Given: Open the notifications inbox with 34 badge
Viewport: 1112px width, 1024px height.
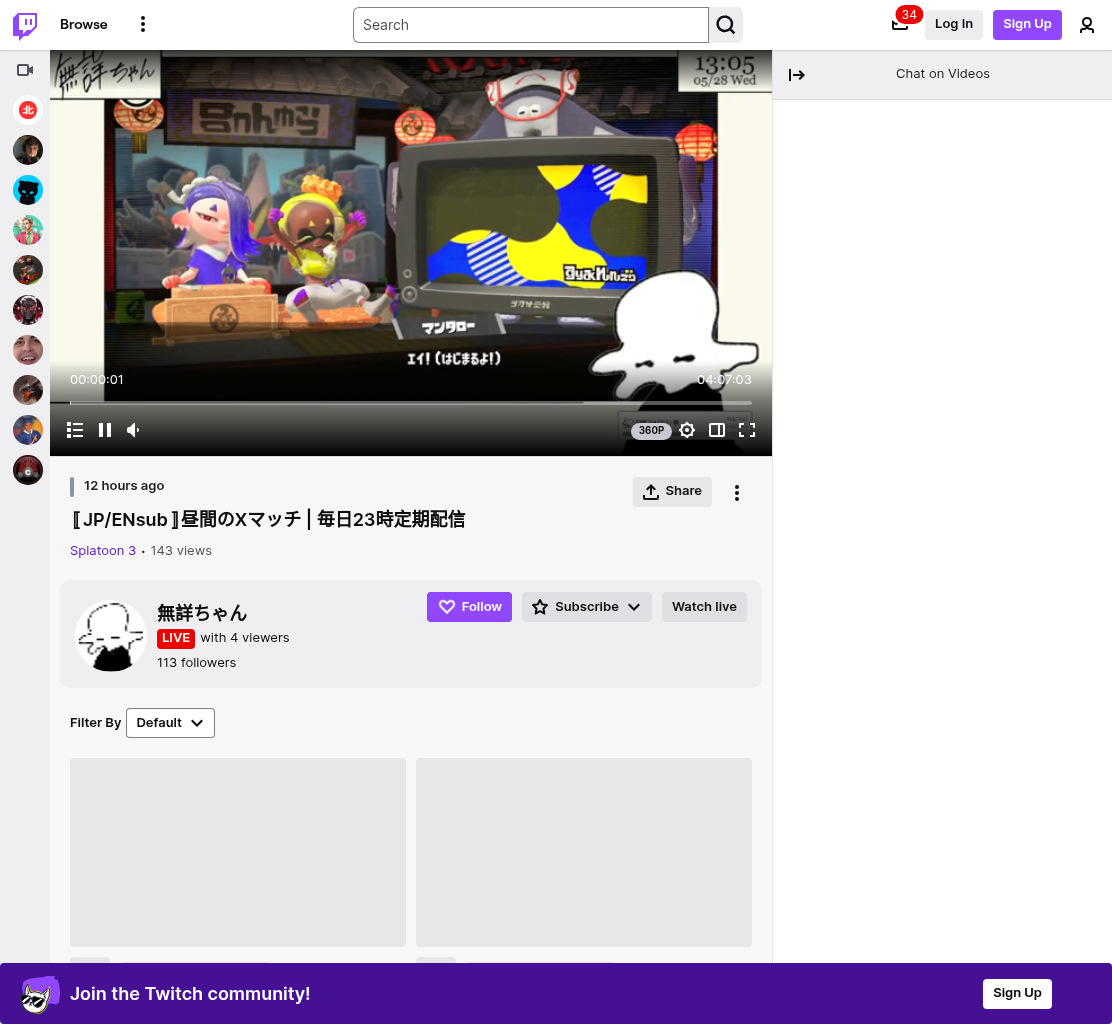Looking at the screenshot, I should coord(900,25).
